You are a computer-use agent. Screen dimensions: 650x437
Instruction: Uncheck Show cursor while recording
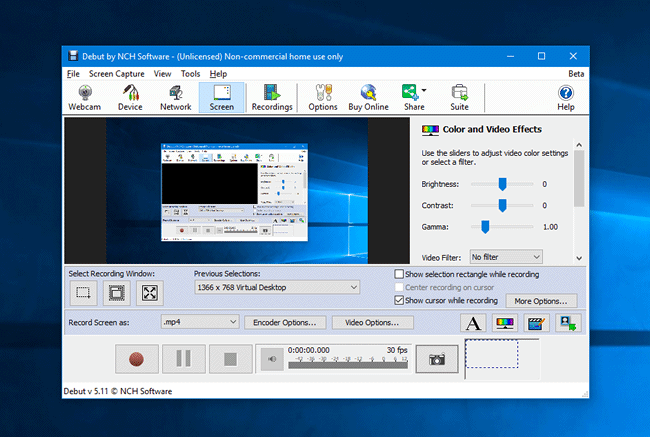399,300
